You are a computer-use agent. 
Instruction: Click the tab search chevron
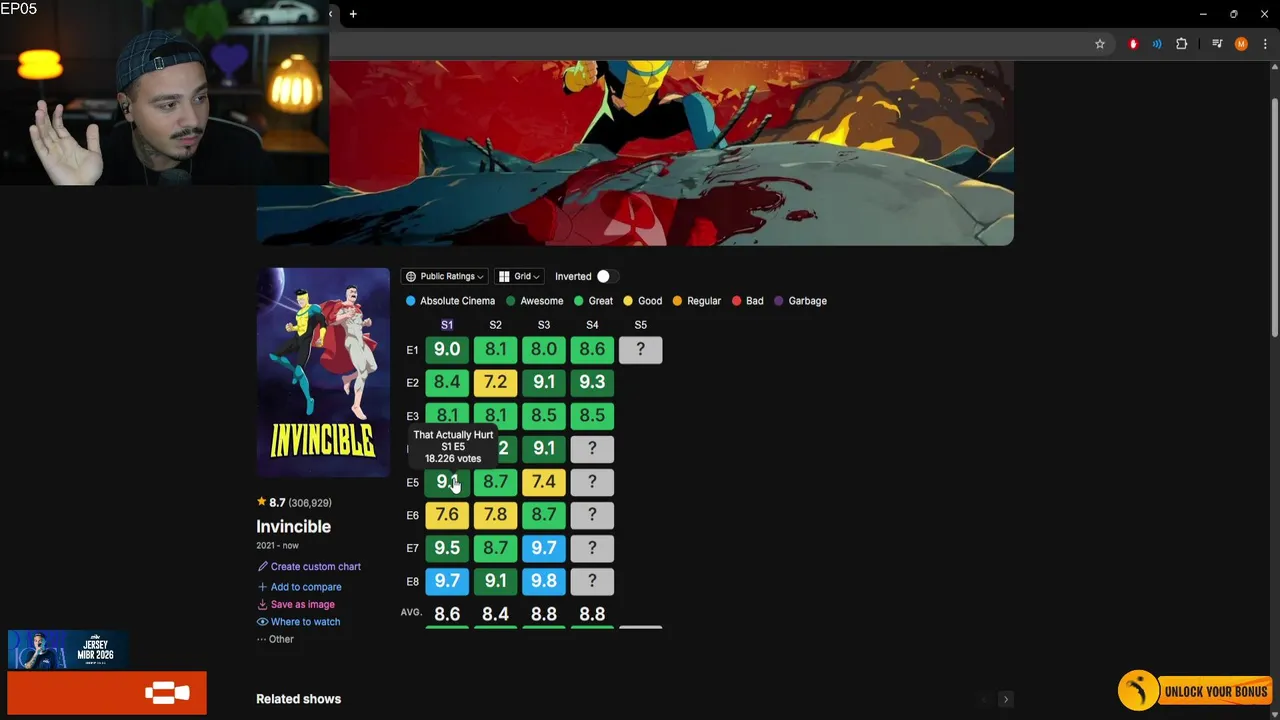332,14
